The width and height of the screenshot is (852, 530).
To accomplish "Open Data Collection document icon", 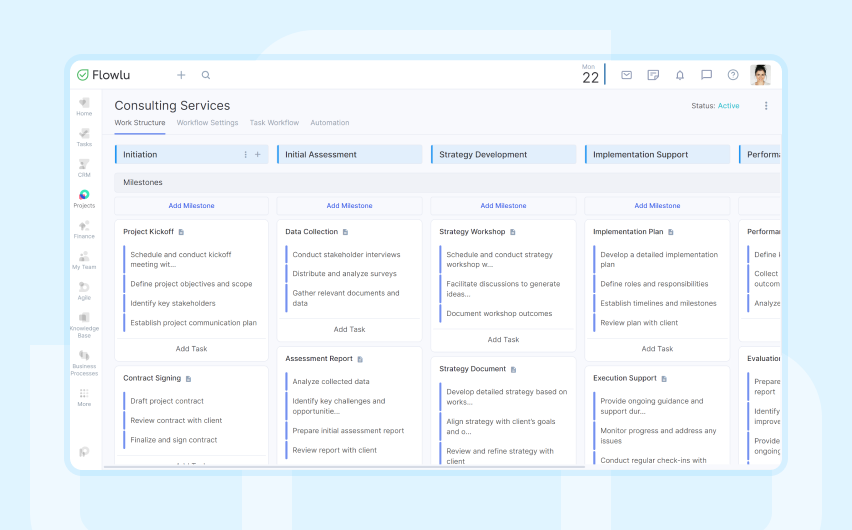I will coord(346,232).
